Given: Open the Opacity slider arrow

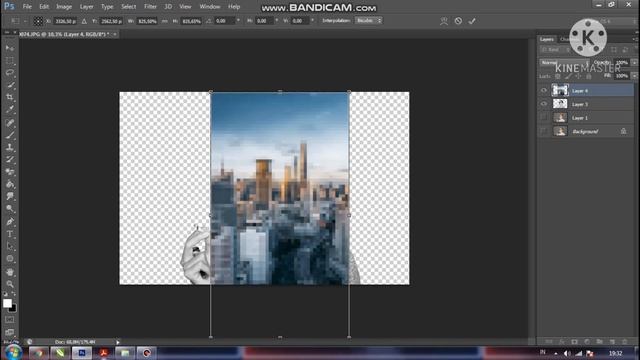Looking at the screenshot, I should 634,63.
